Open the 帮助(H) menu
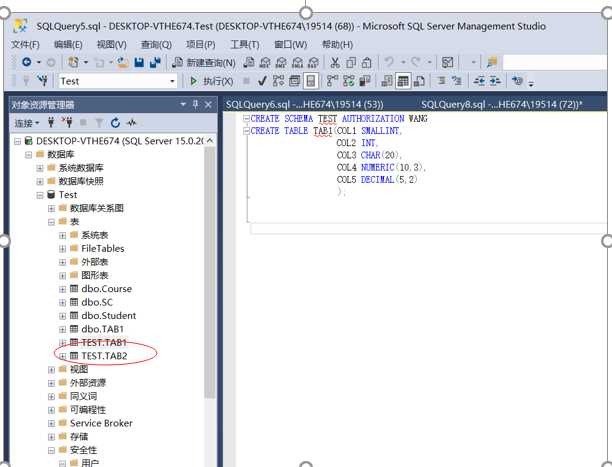 (x=337, y=45)
